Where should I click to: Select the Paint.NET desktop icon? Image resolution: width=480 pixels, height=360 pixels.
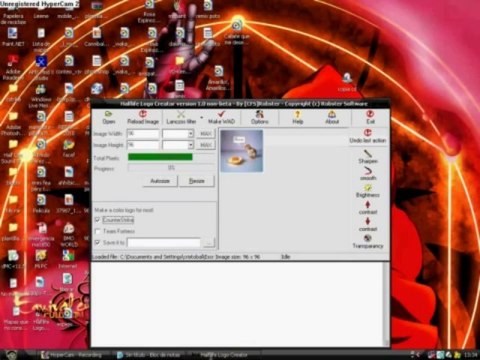[x=13, y=37]
